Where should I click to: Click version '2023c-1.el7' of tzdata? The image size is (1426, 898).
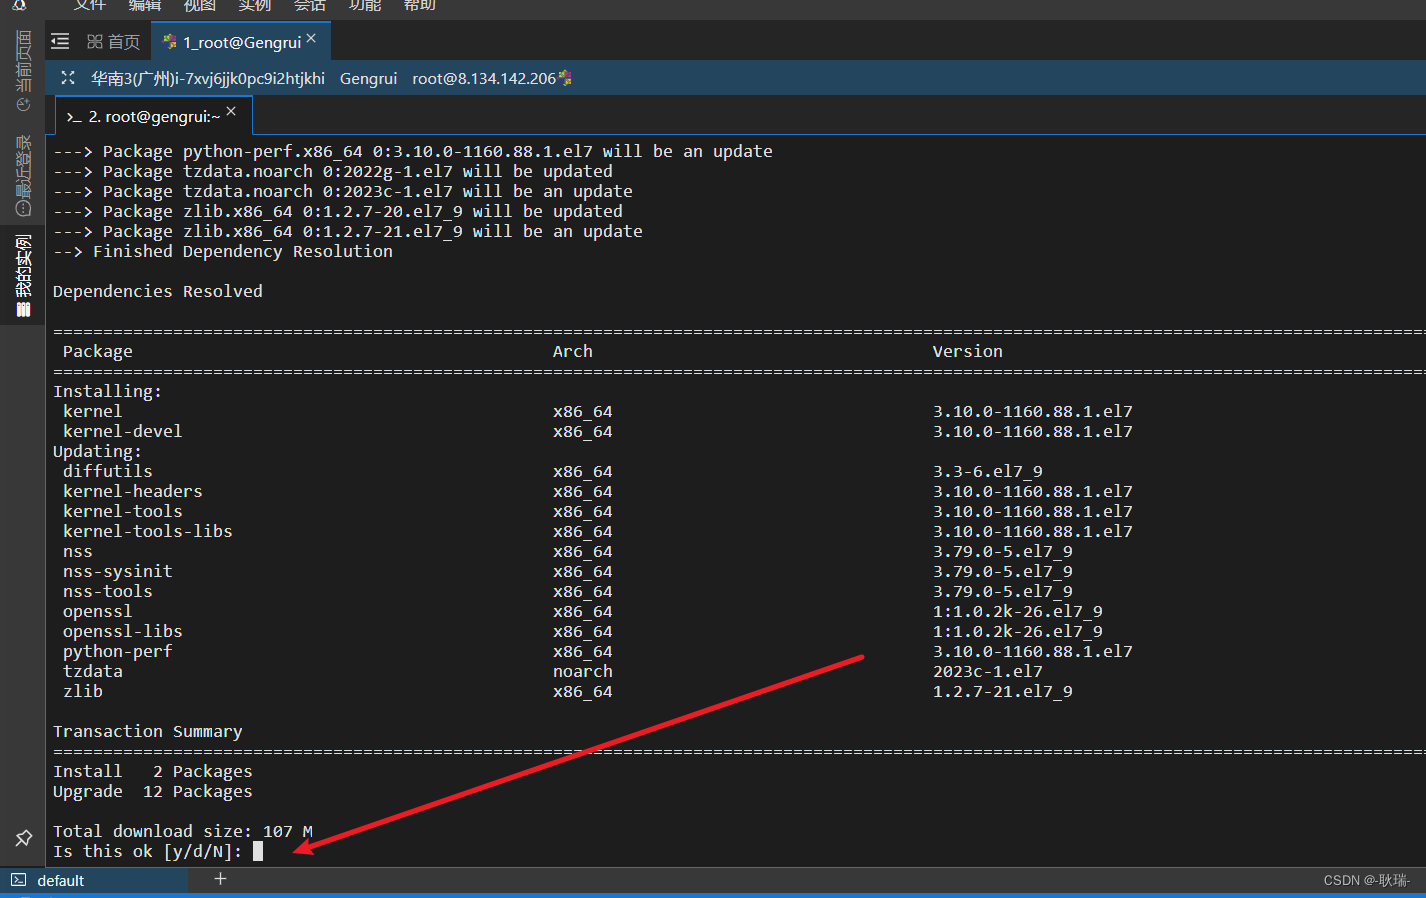[x=988, y=671]
